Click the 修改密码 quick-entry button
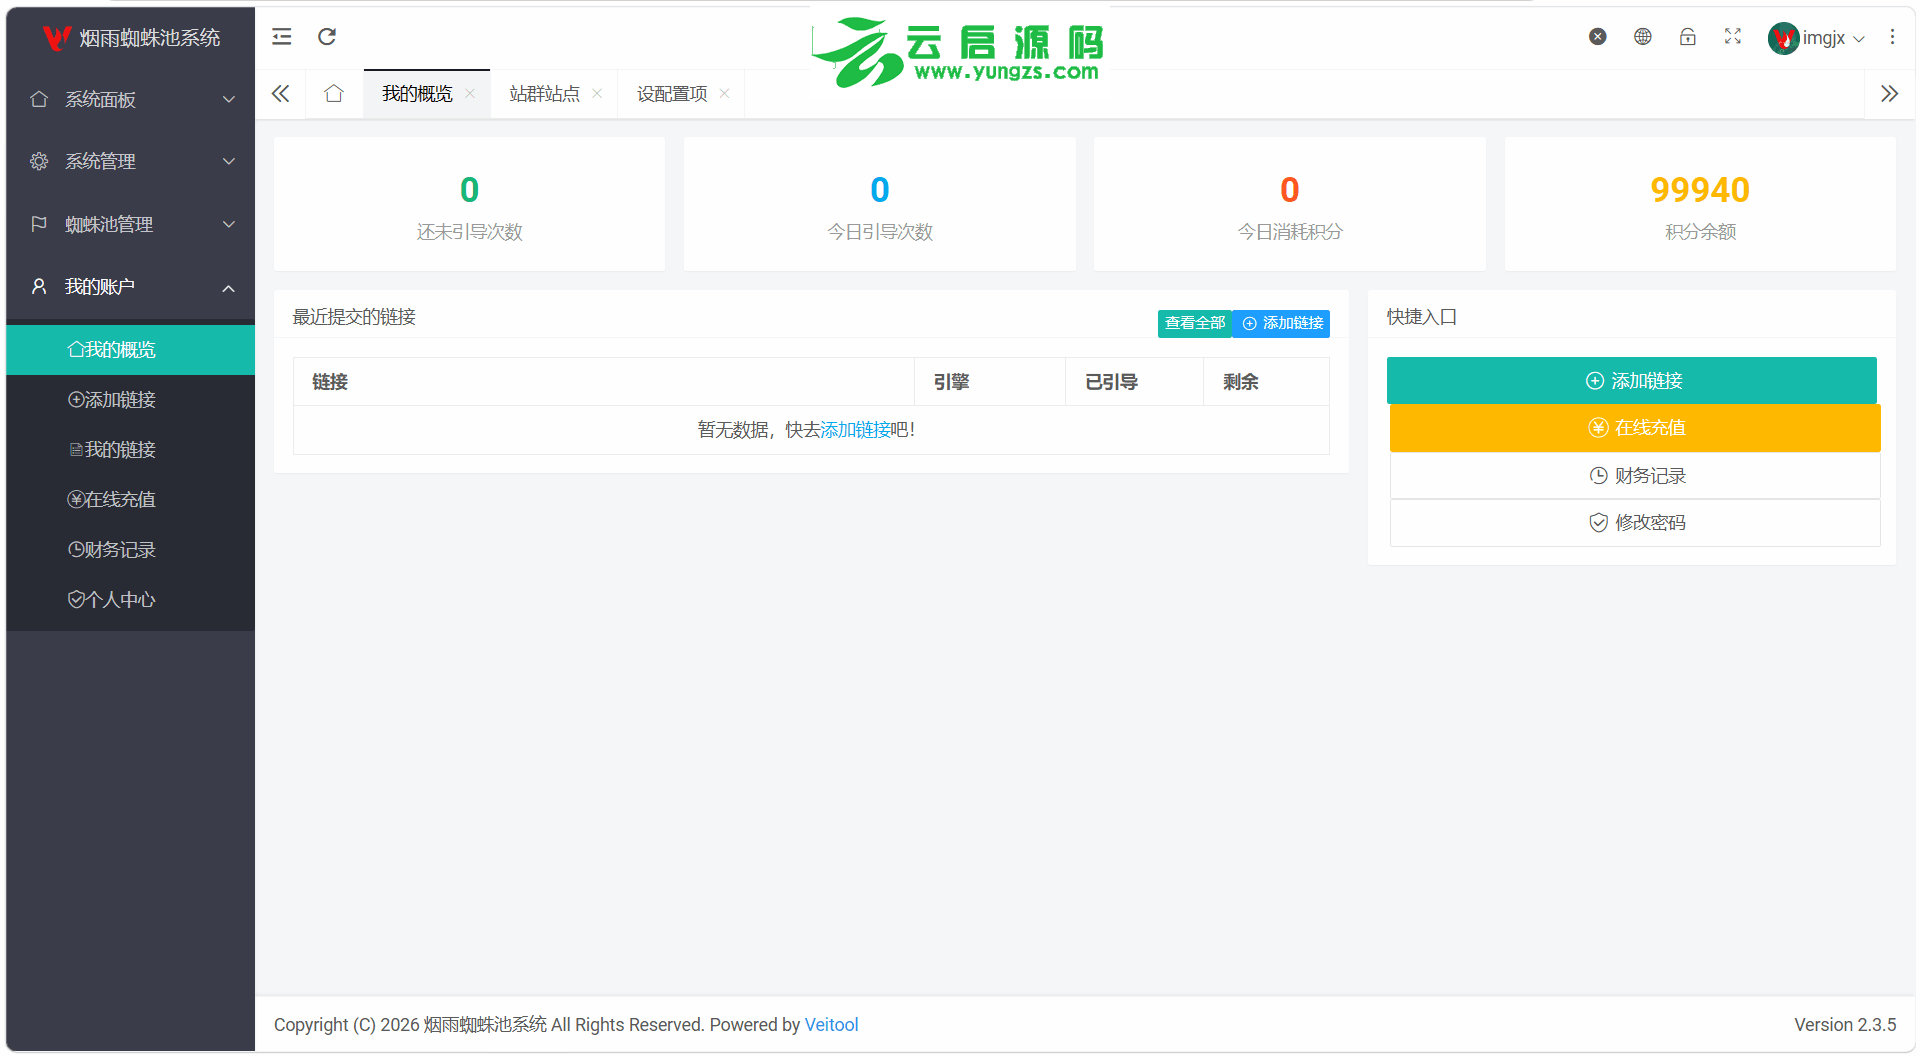The image size is (1920, 1056). (1635, 523)
